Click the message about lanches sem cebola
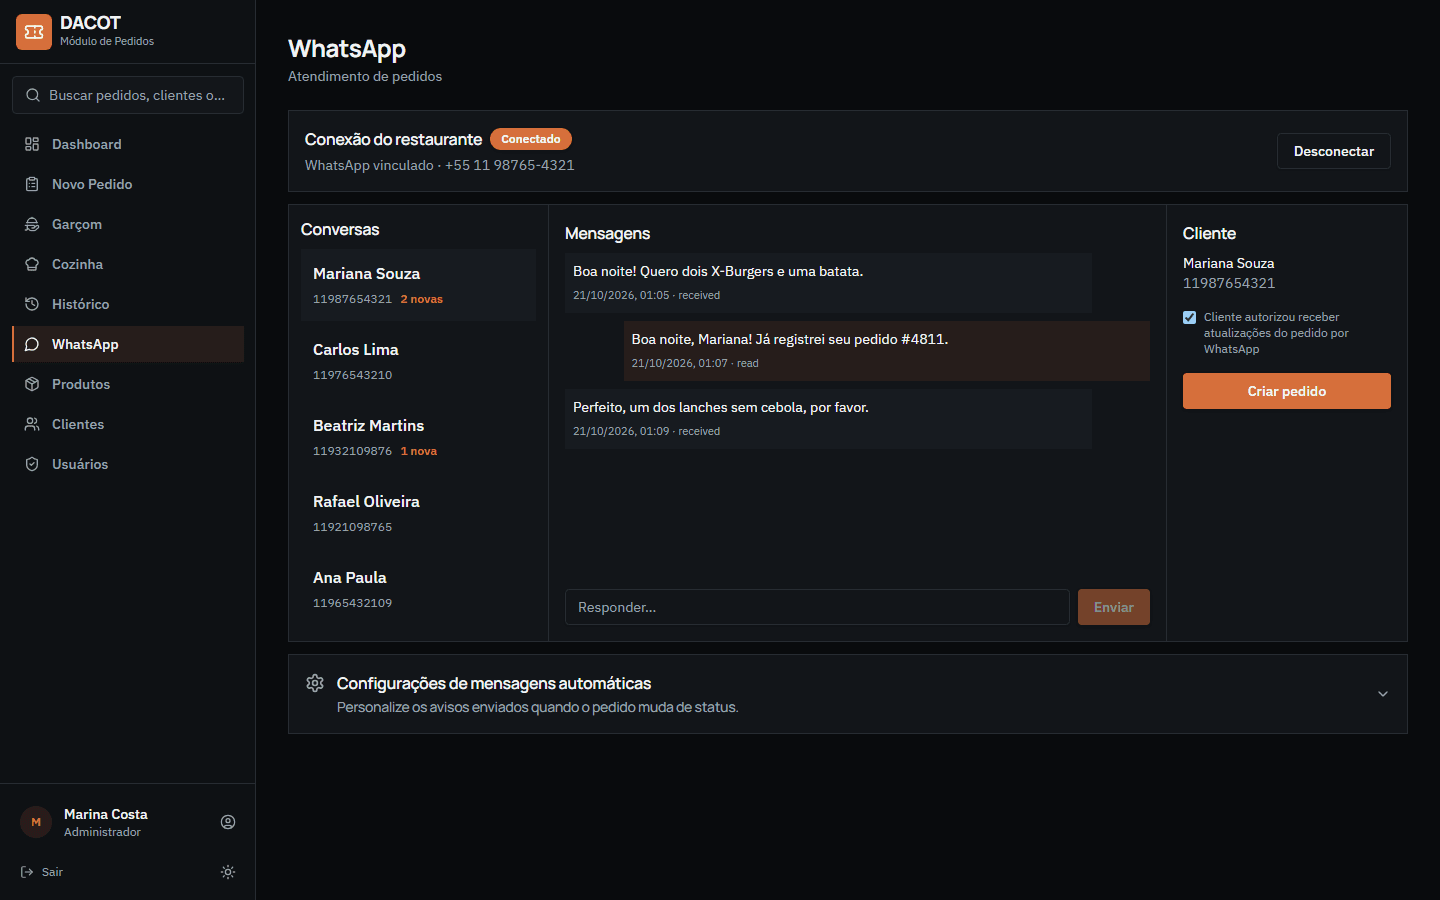1440x900 pixels. click(x=828, y=419)
